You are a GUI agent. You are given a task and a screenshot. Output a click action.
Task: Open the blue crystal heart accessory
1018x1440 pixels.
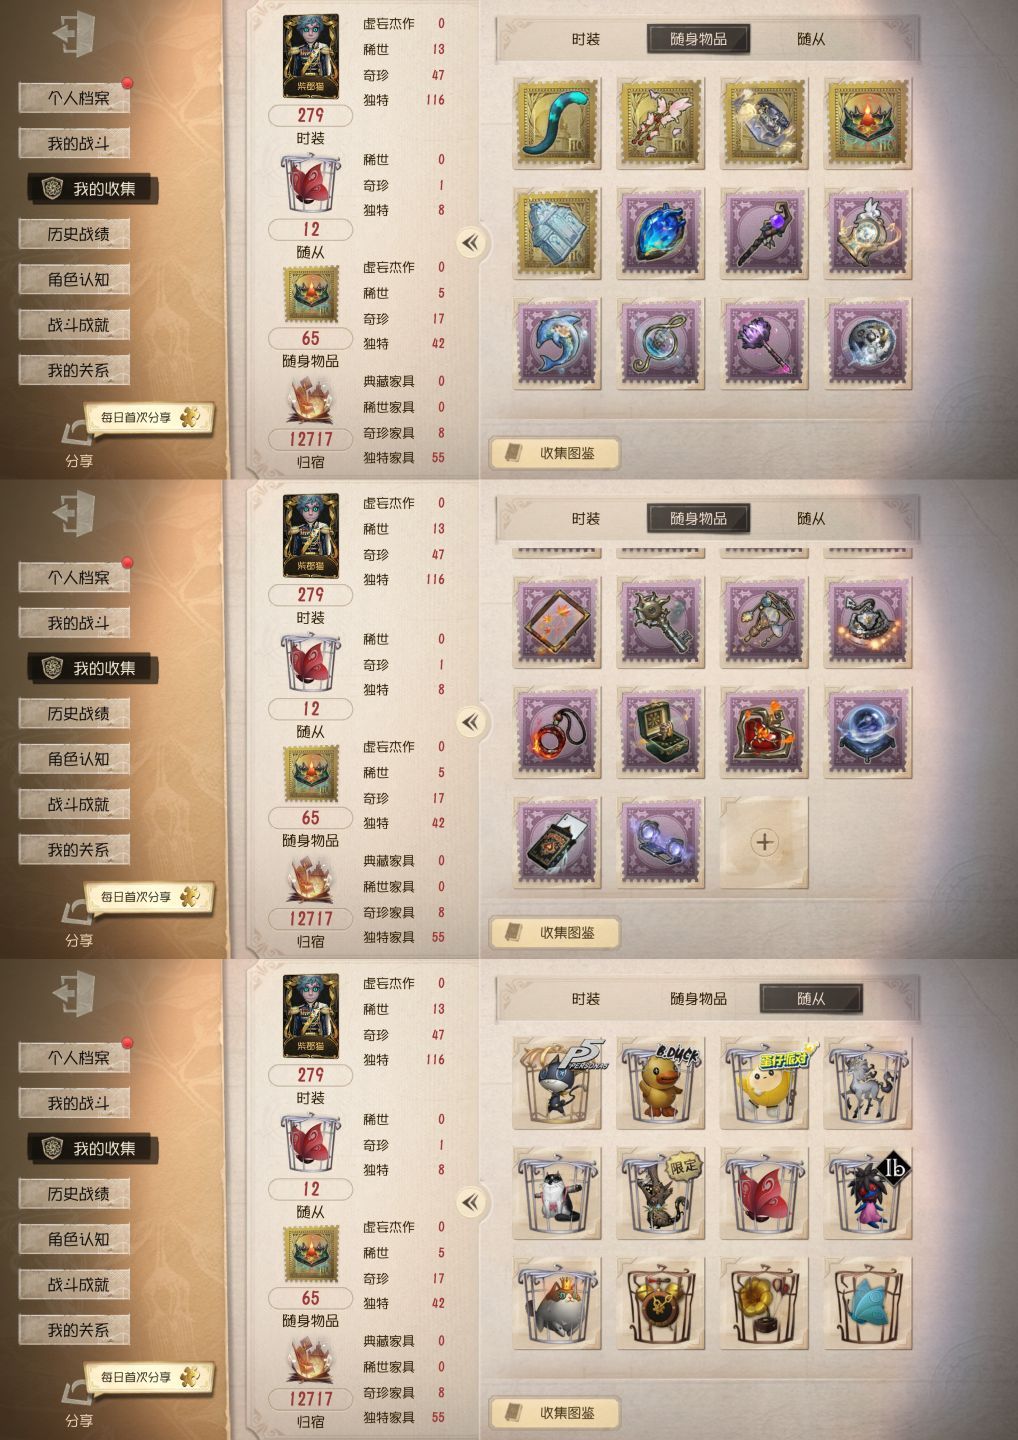661,233
